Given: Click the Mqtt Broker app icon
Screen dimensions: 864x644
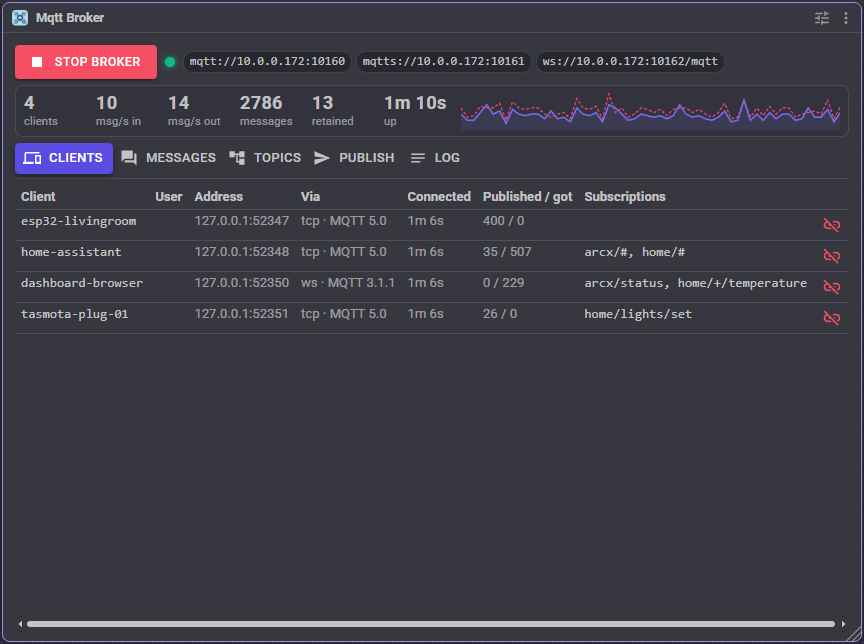Looking at the screenshot, I should click(20, 18).
